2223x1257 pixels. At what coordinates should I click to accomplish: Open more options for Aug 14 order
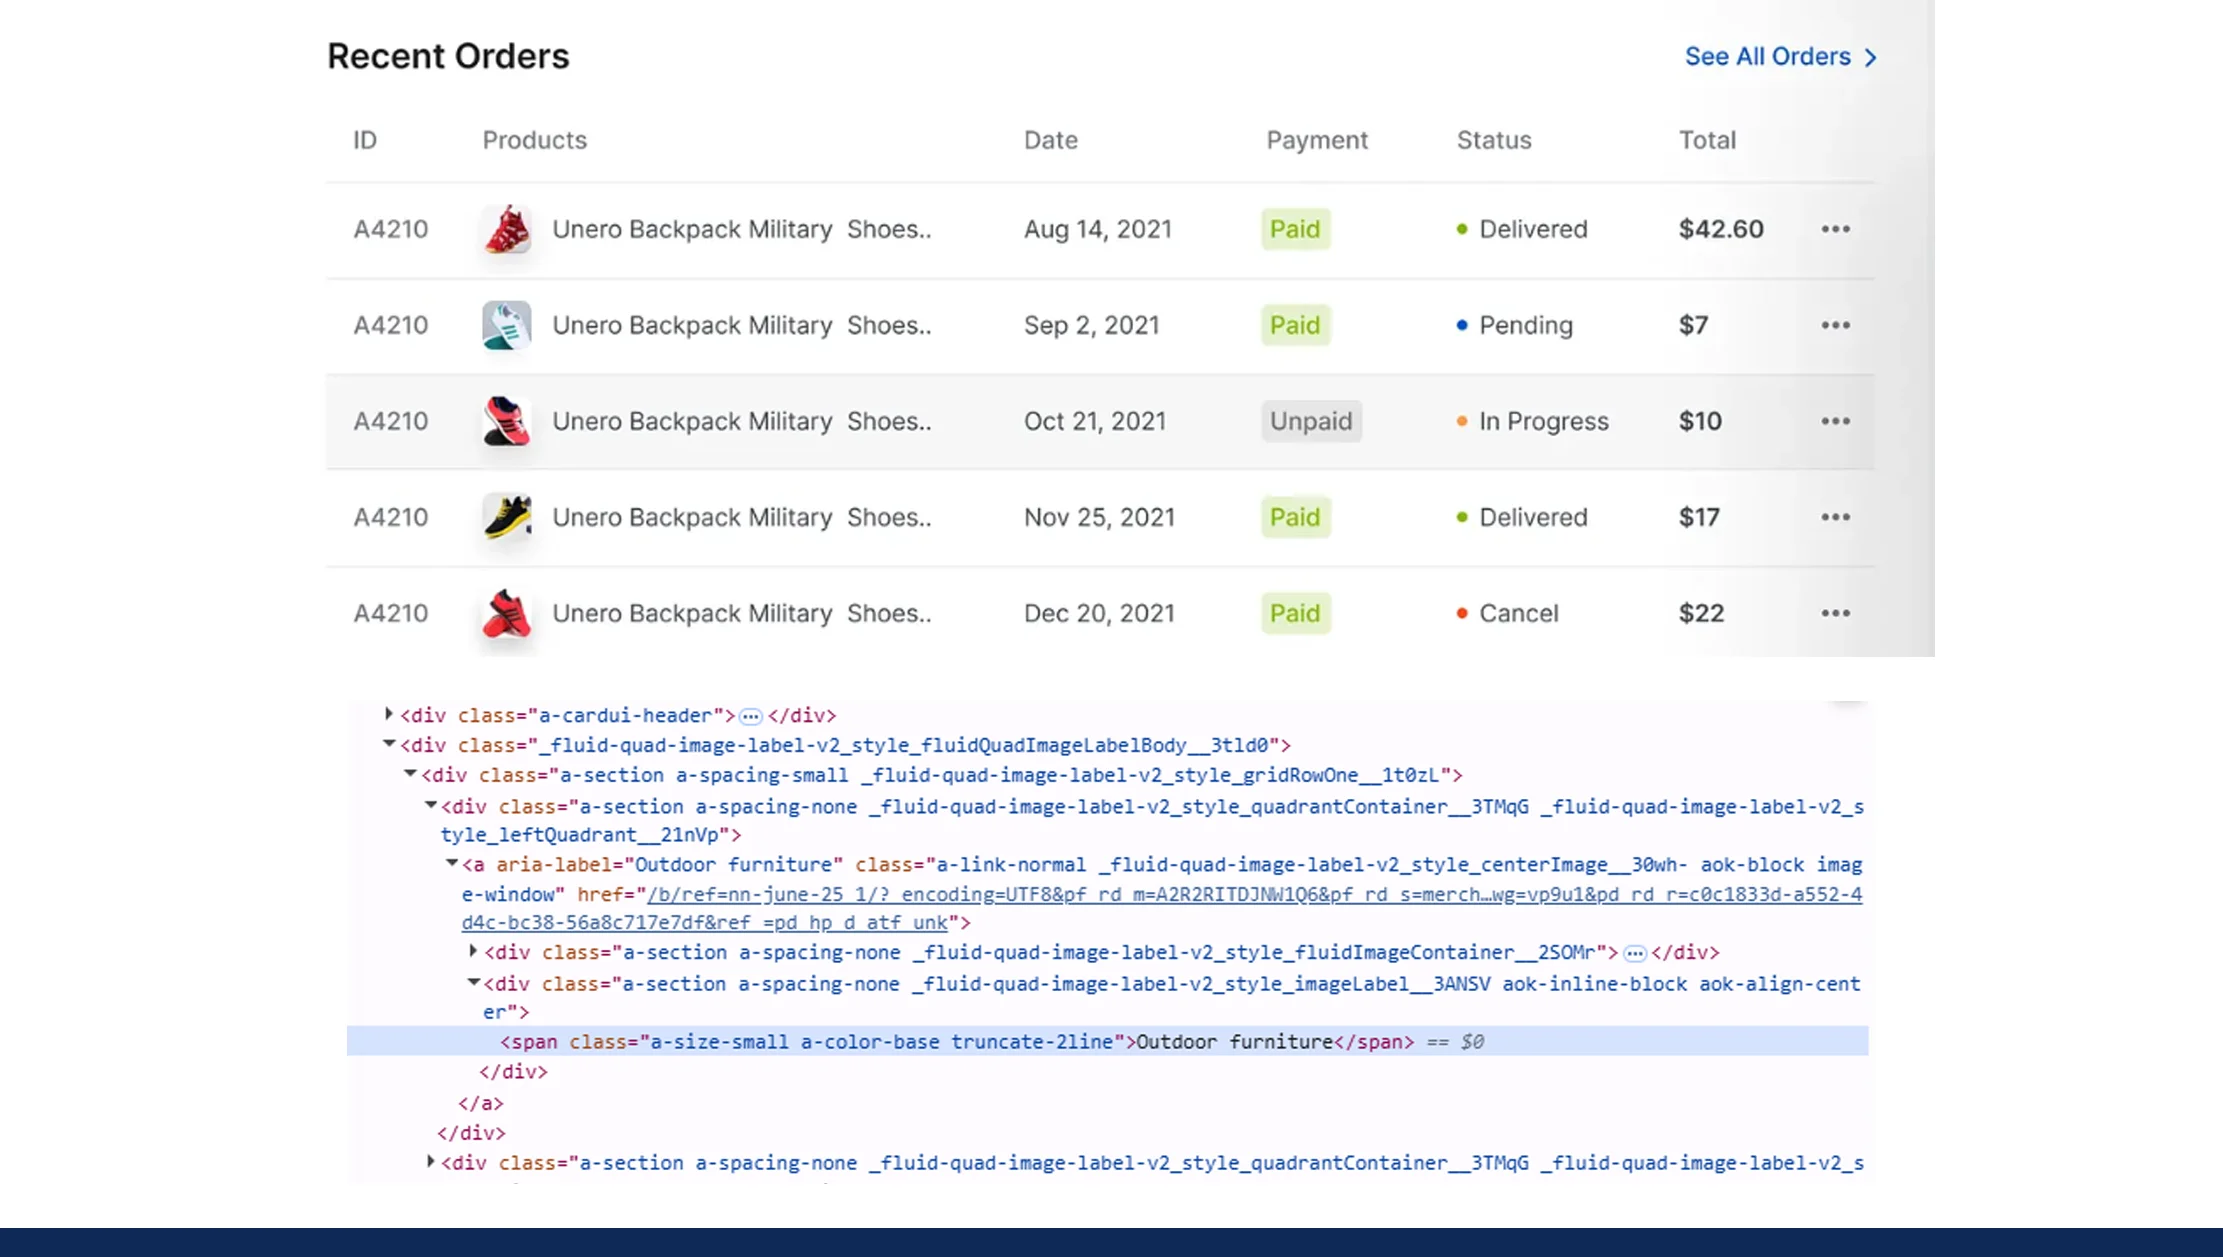tap(1835, 229)
